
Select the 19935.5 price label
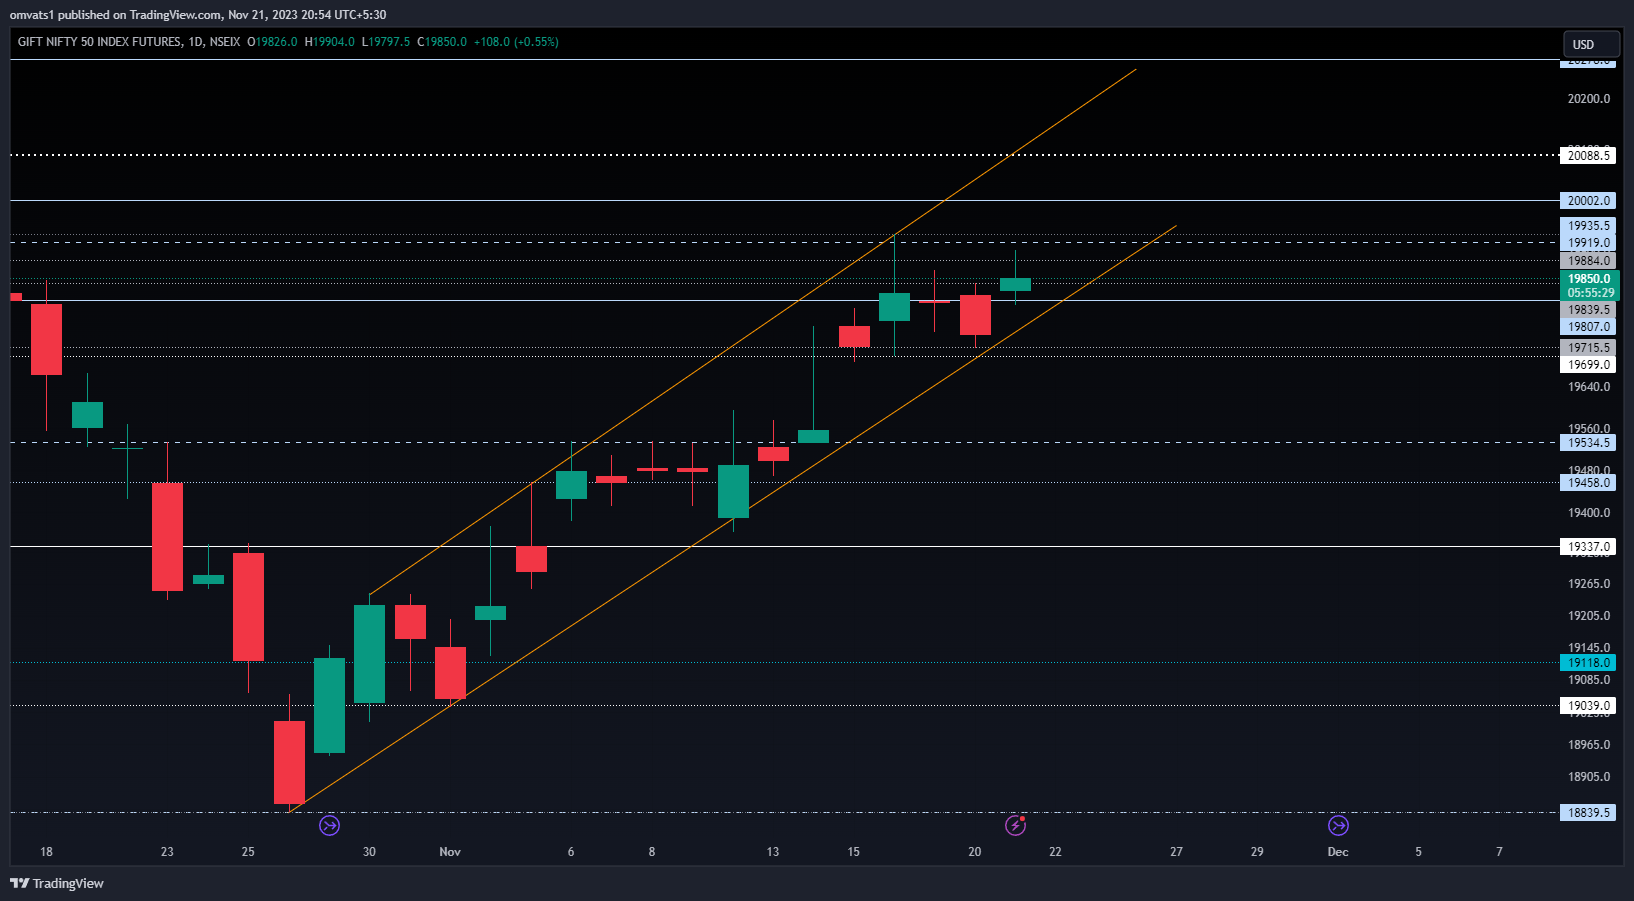pos(1588,226)
